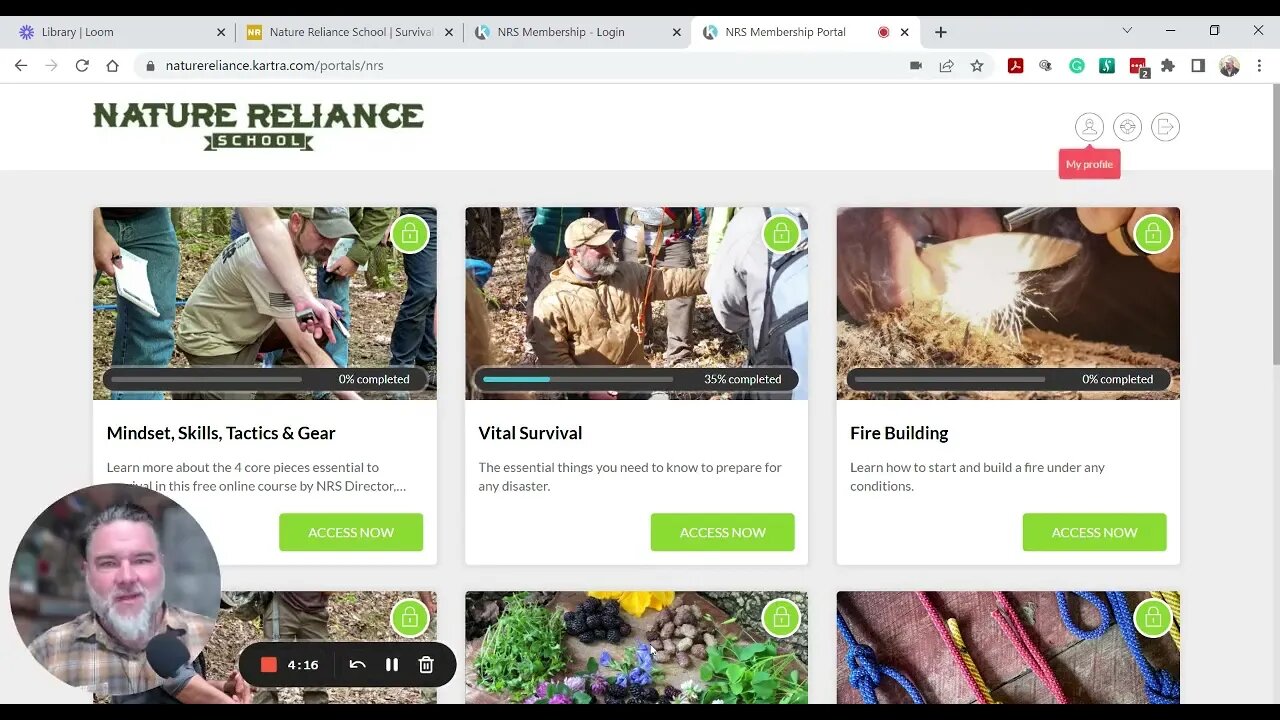This screenshot has width=1280, height=720.
Task: Click the Fire Building 0% progress bar
Action: click(1008, 379)
